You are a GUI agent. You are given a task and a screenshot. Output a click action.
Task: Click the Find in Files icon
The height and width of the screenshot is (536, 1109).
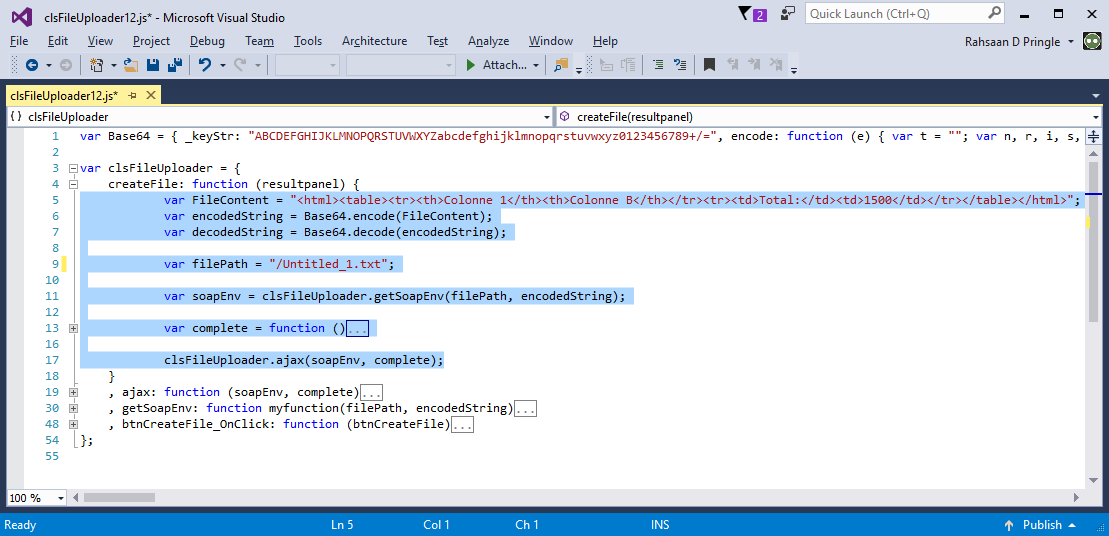(x=561, y=65)
